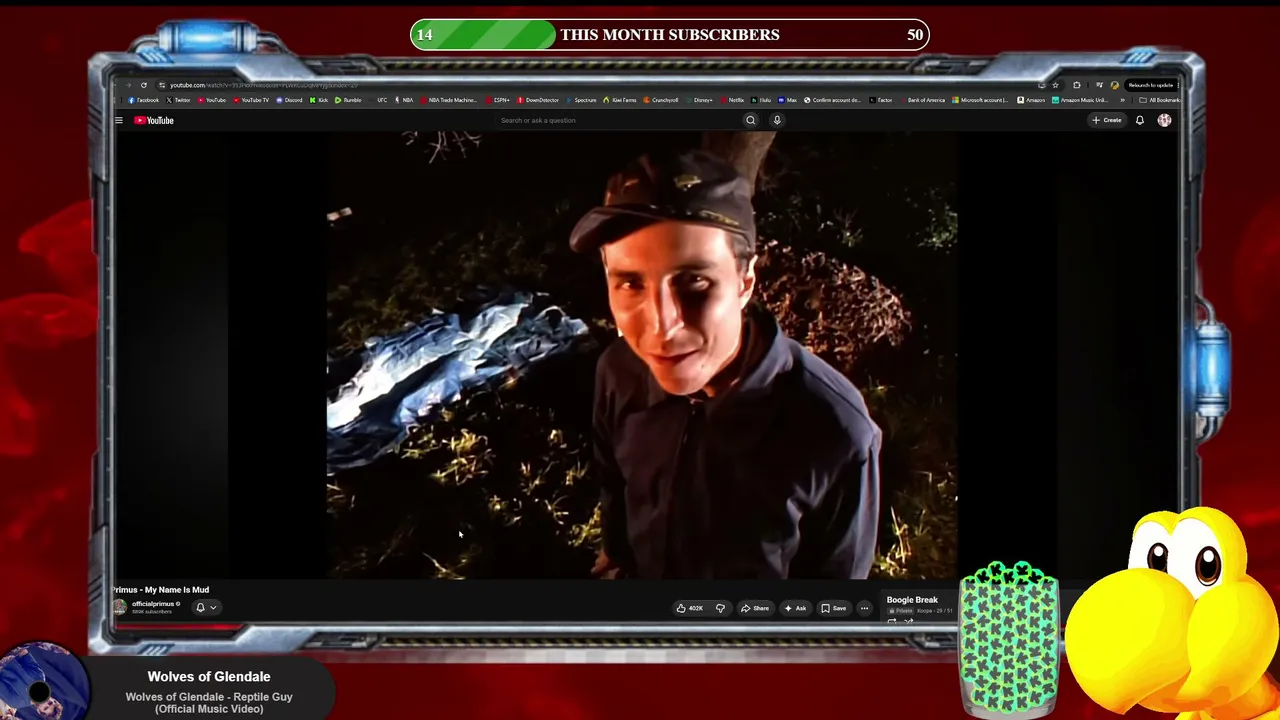This screenshot has width=1280, height=720.
Task: Open the Discord bookmark
Action: [x=289, y=100]
